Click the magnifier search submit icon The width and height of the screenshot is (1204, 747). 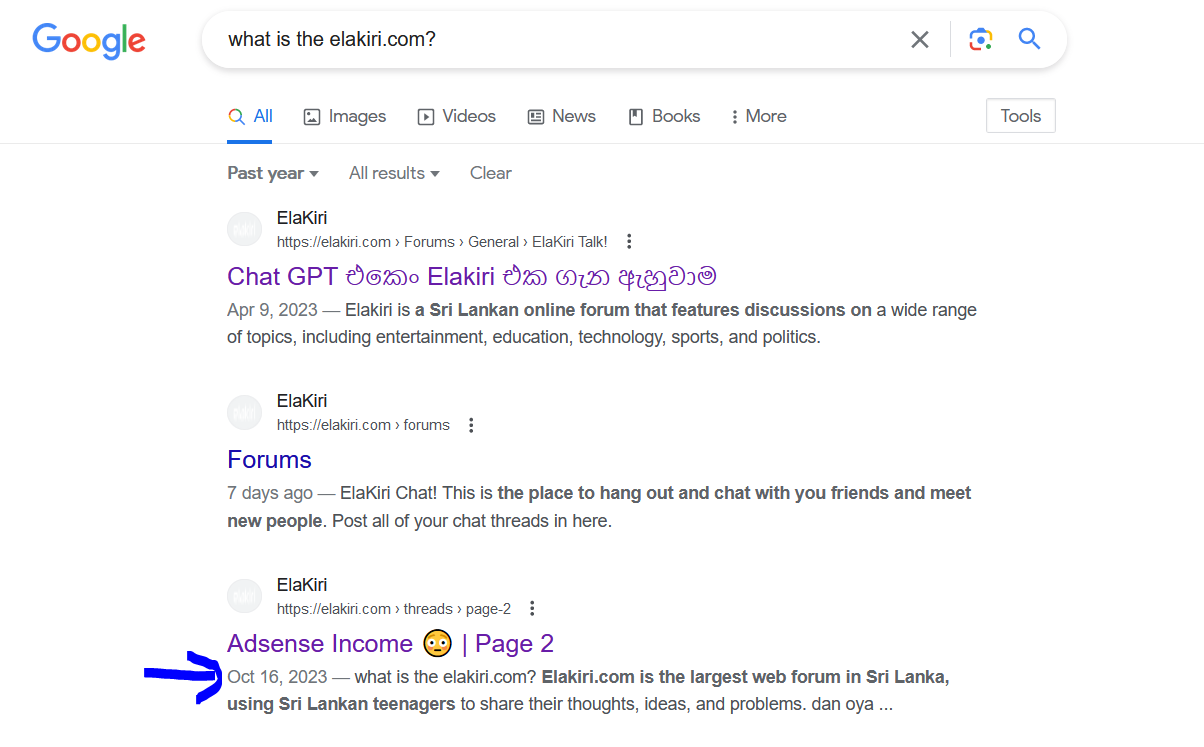coord(1030,40)
